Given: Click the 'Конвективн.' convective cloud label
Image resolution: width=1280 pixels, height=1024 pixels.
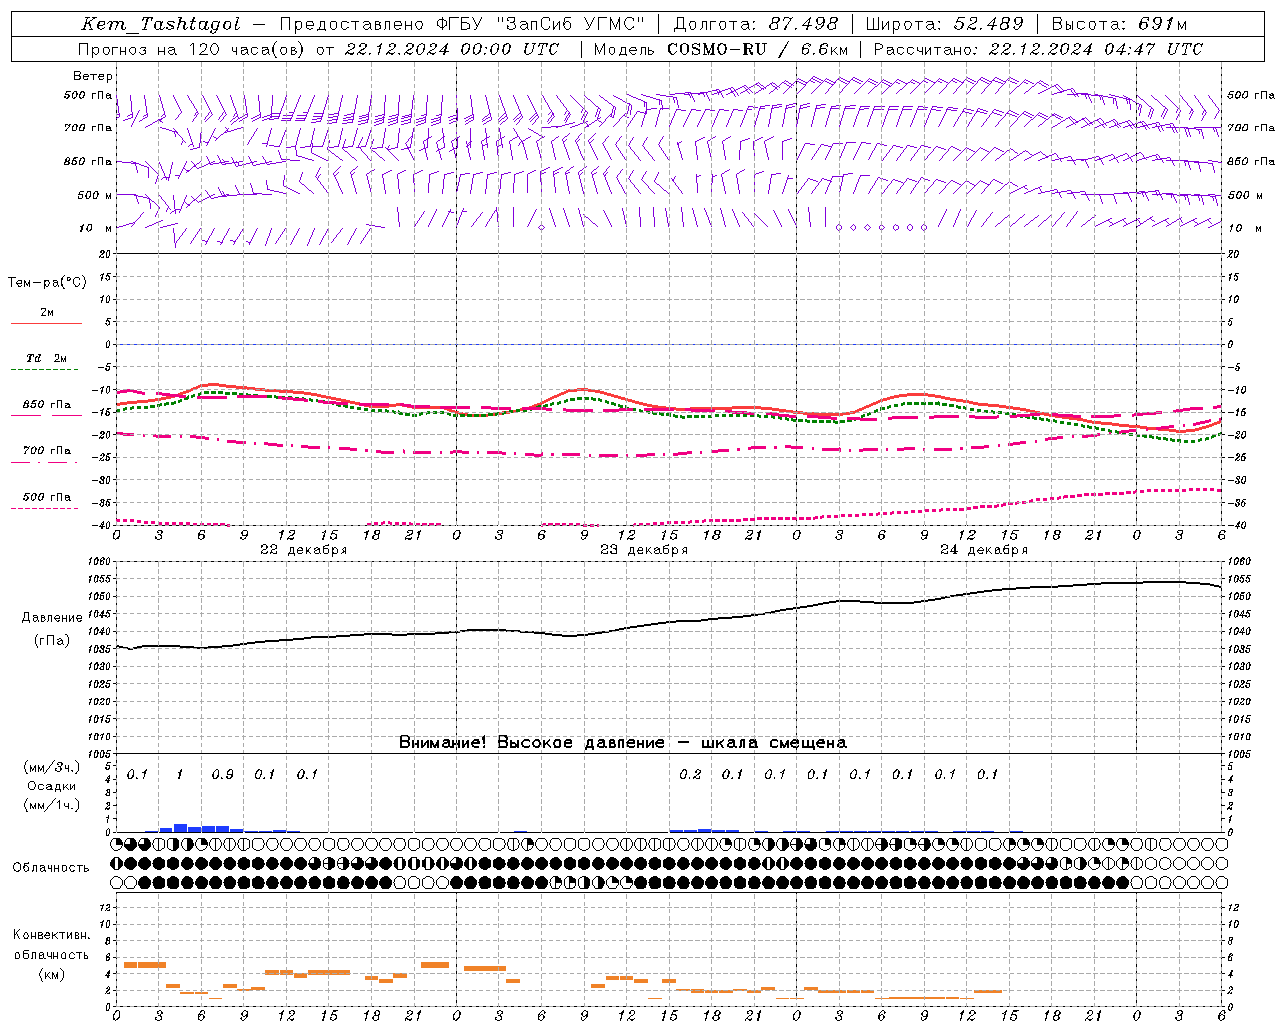Looking at the screenshot, I should 51,935.
